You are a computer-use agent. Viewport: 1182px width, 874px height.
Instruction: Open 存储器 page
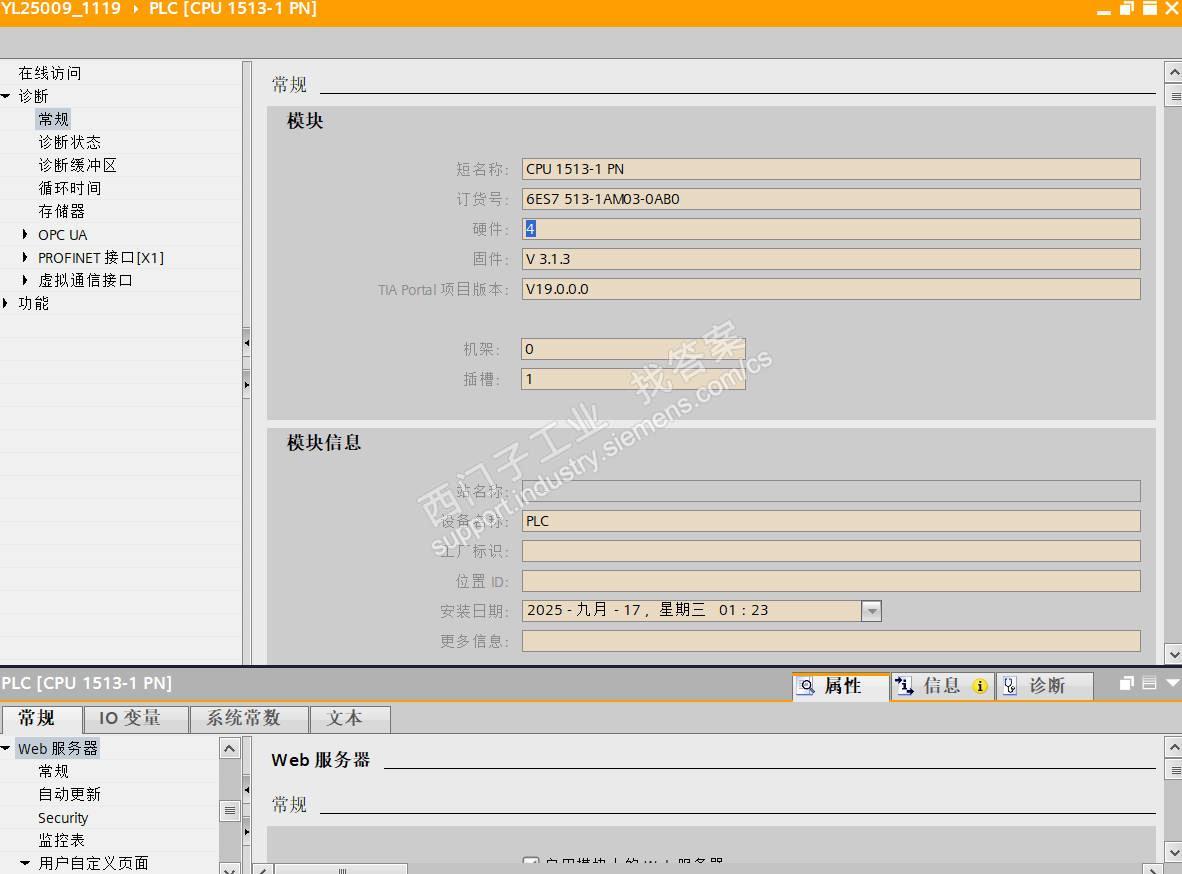[62, 211]
